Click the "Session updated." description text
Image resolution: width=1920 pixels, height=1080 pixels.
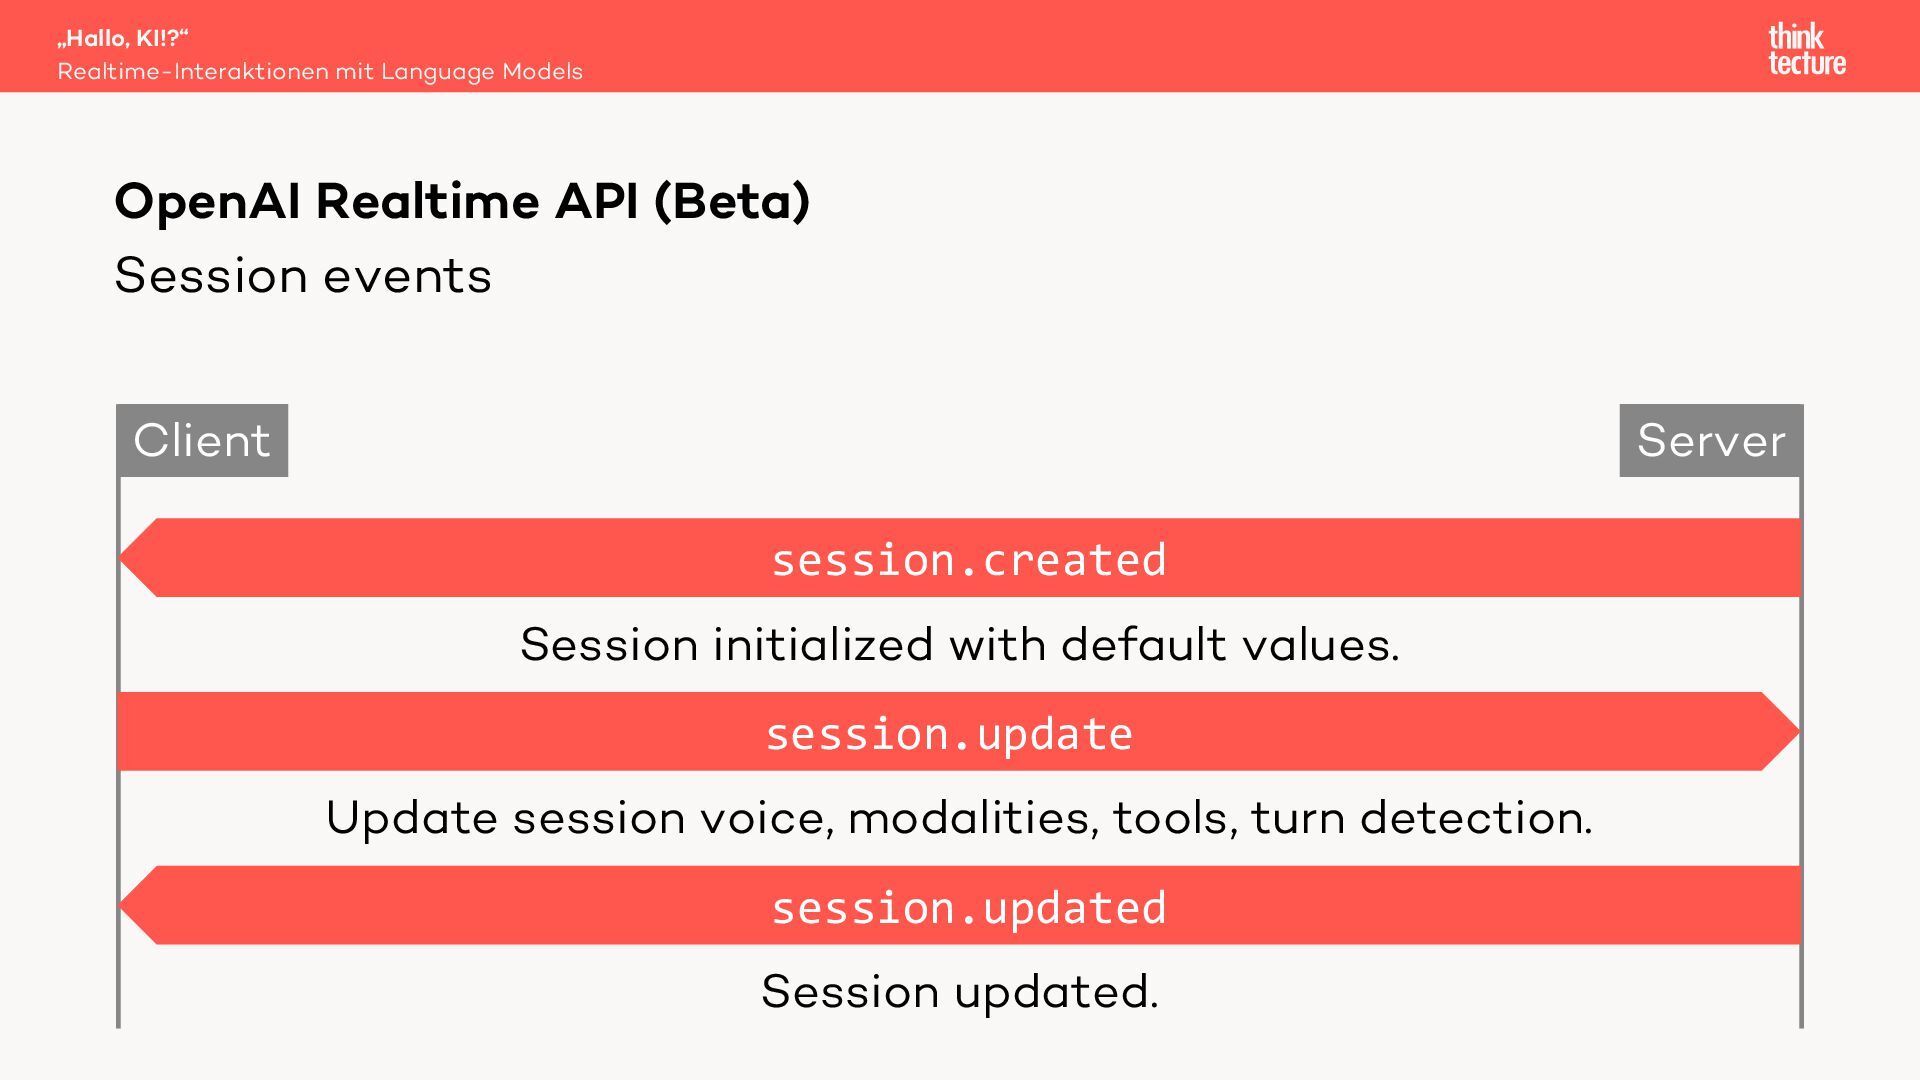[959, 992]
